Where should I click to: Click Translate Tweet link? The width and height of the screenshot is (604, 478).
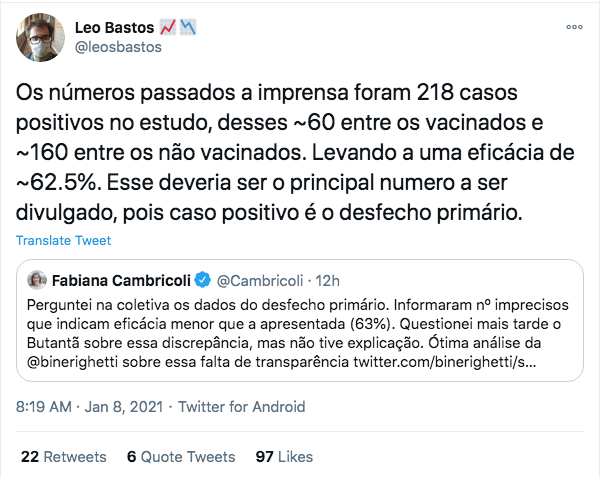[x=64, y=240]
